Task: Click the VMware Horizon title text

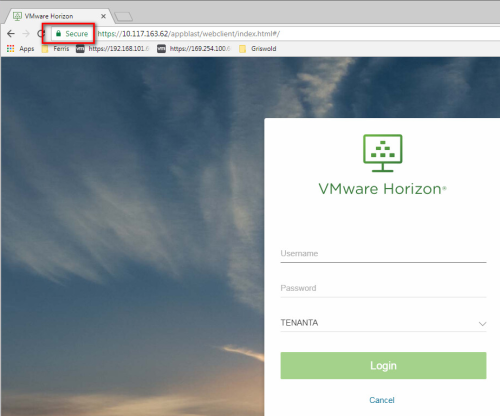Action: (382, 189)
